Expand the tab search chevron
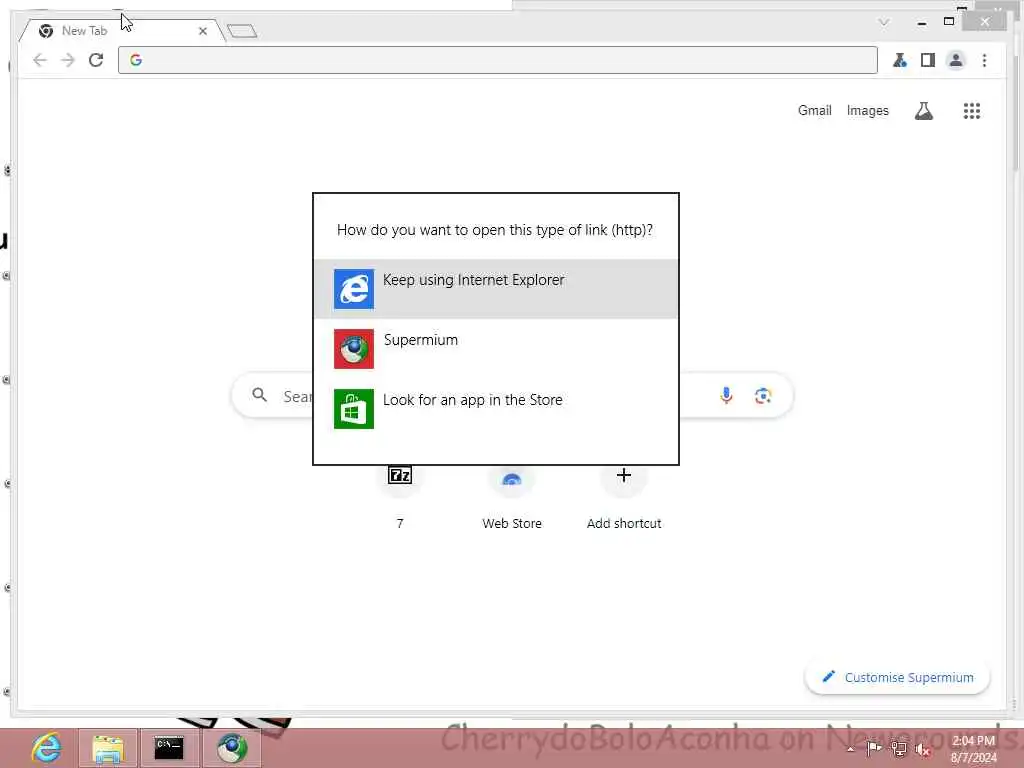Screen dimensions: 1024x768 coord(884,22)
